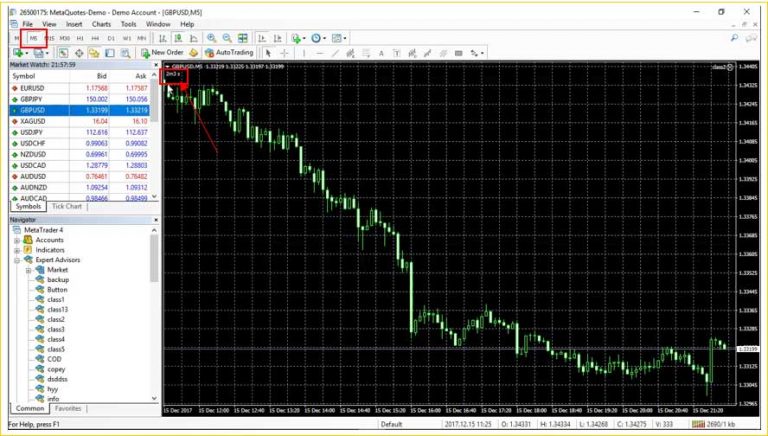Open the Templates icon
Viewport: 768px width, 436px height.
click(x=336, y=38)
